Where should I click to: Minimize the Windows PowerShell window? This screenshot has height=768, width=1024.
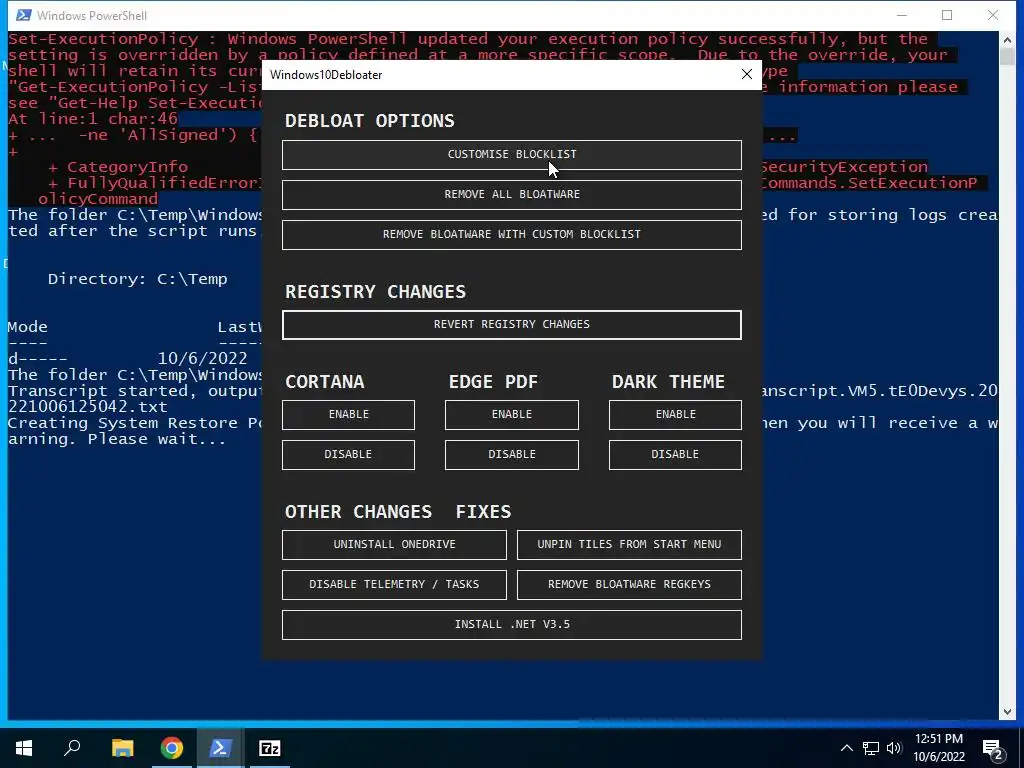pos(902,15)
